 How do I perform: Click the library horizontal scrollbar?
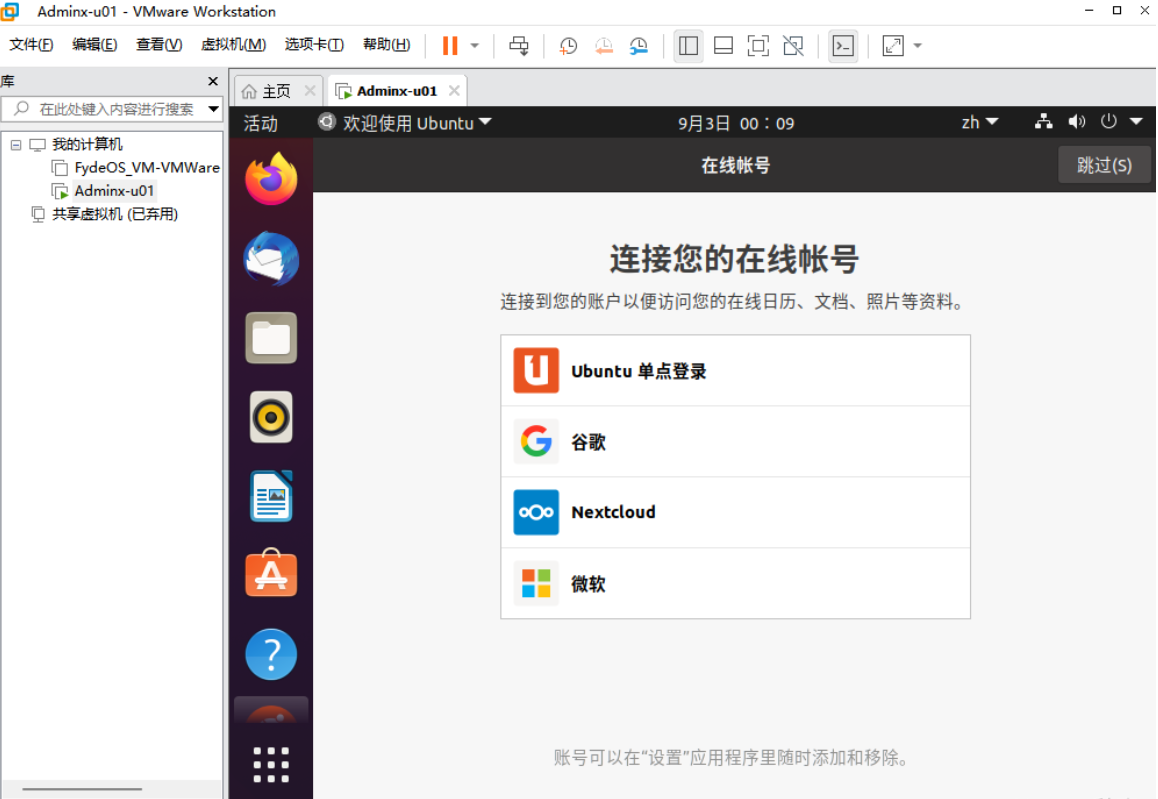[82, 789]
